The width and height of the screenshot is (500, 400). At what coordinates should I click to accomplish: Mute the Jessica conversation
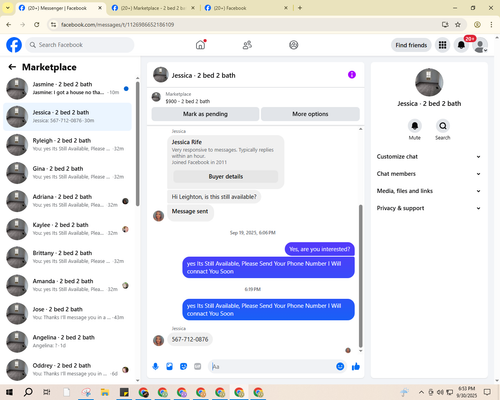tap(415, 126)
